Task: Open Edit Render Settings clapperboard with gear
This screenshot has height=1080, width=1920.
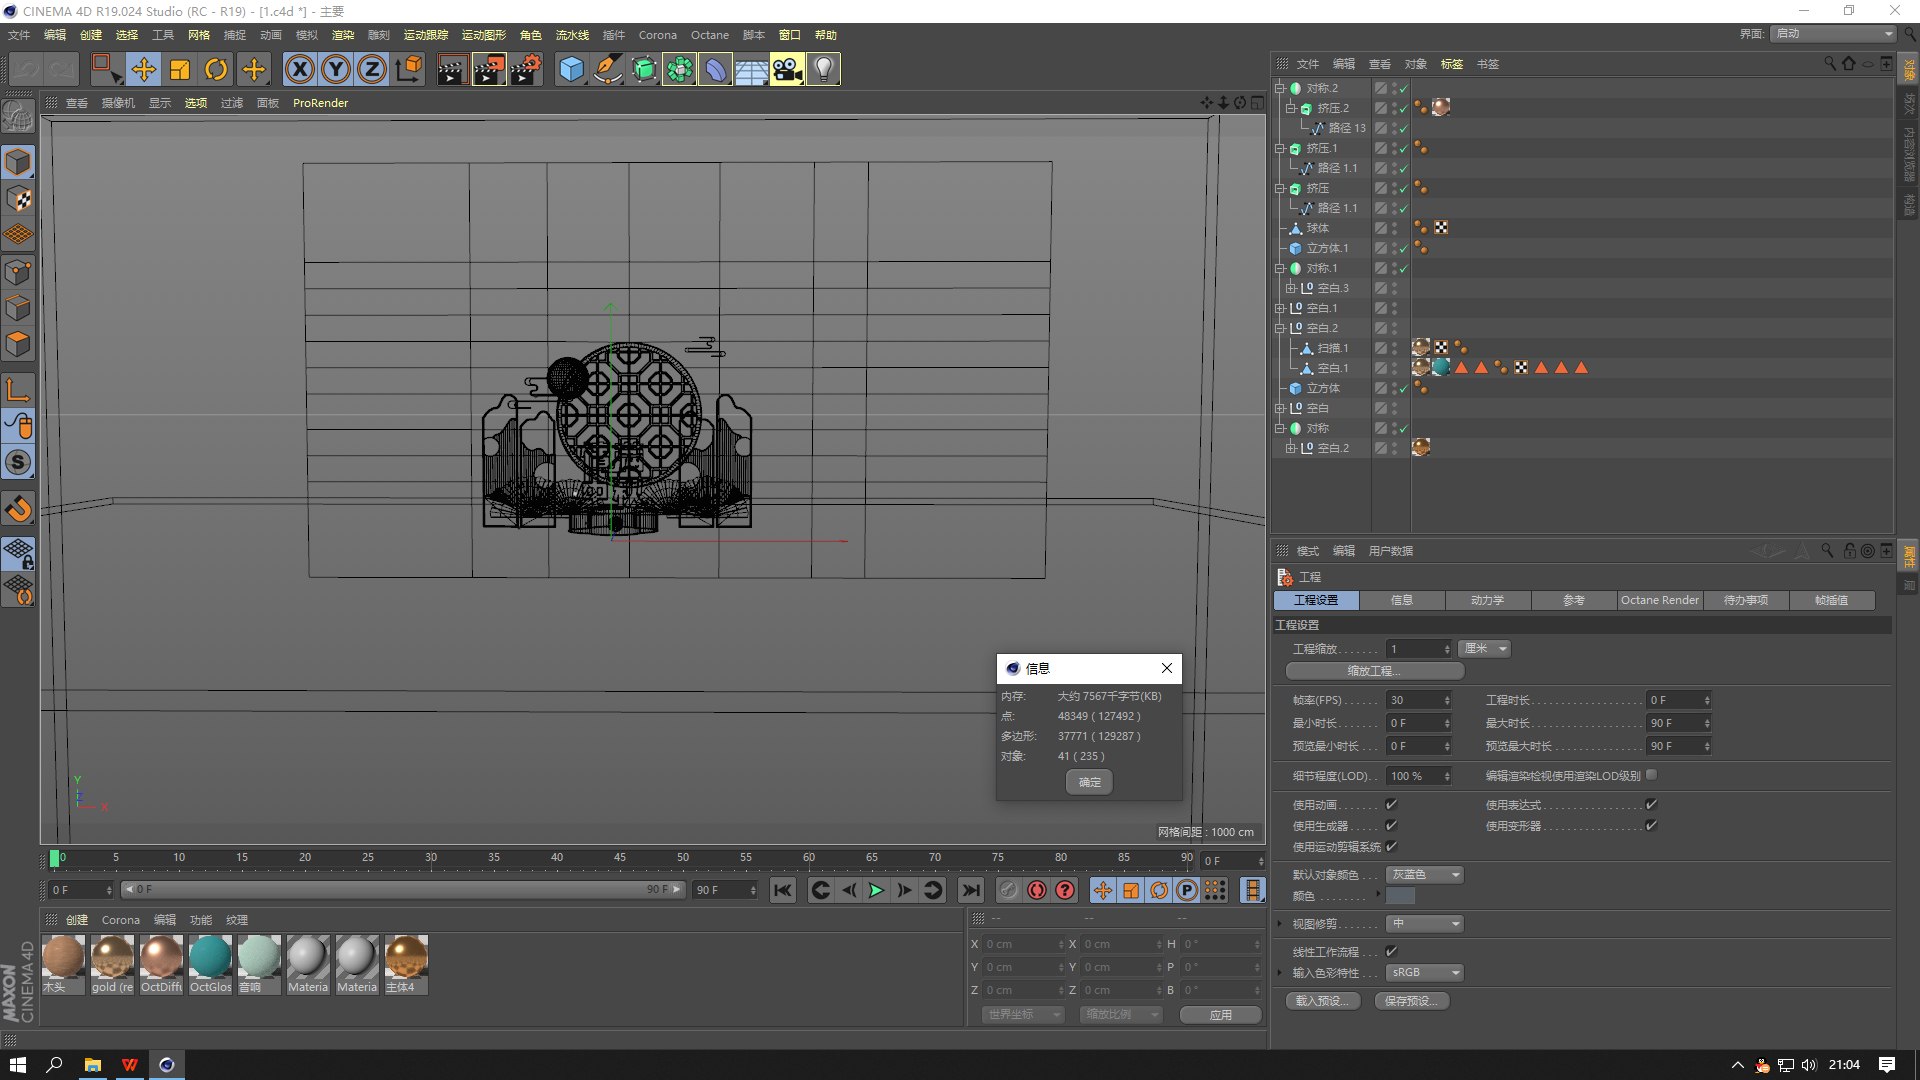Action: [x=525, y=69]
